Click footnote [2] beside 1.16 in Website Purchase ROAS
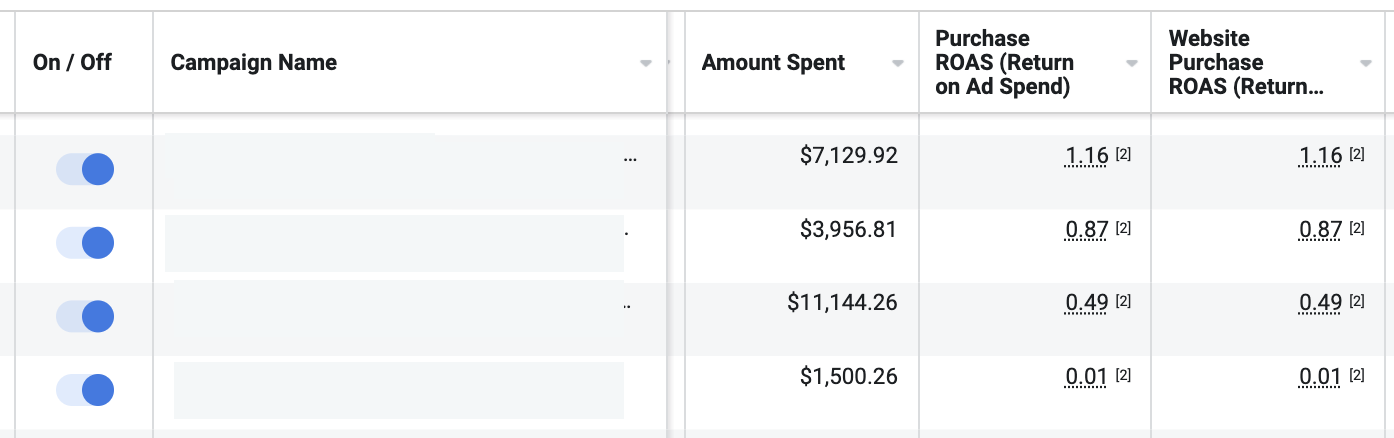 (x=1357, y=155)
